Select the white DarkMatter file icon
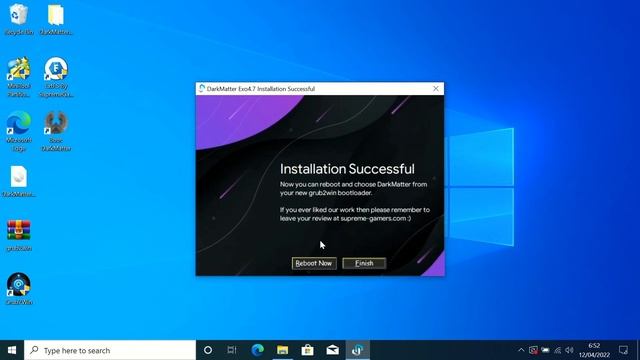This screenshot has width=640, height=360. coord(18,181)
